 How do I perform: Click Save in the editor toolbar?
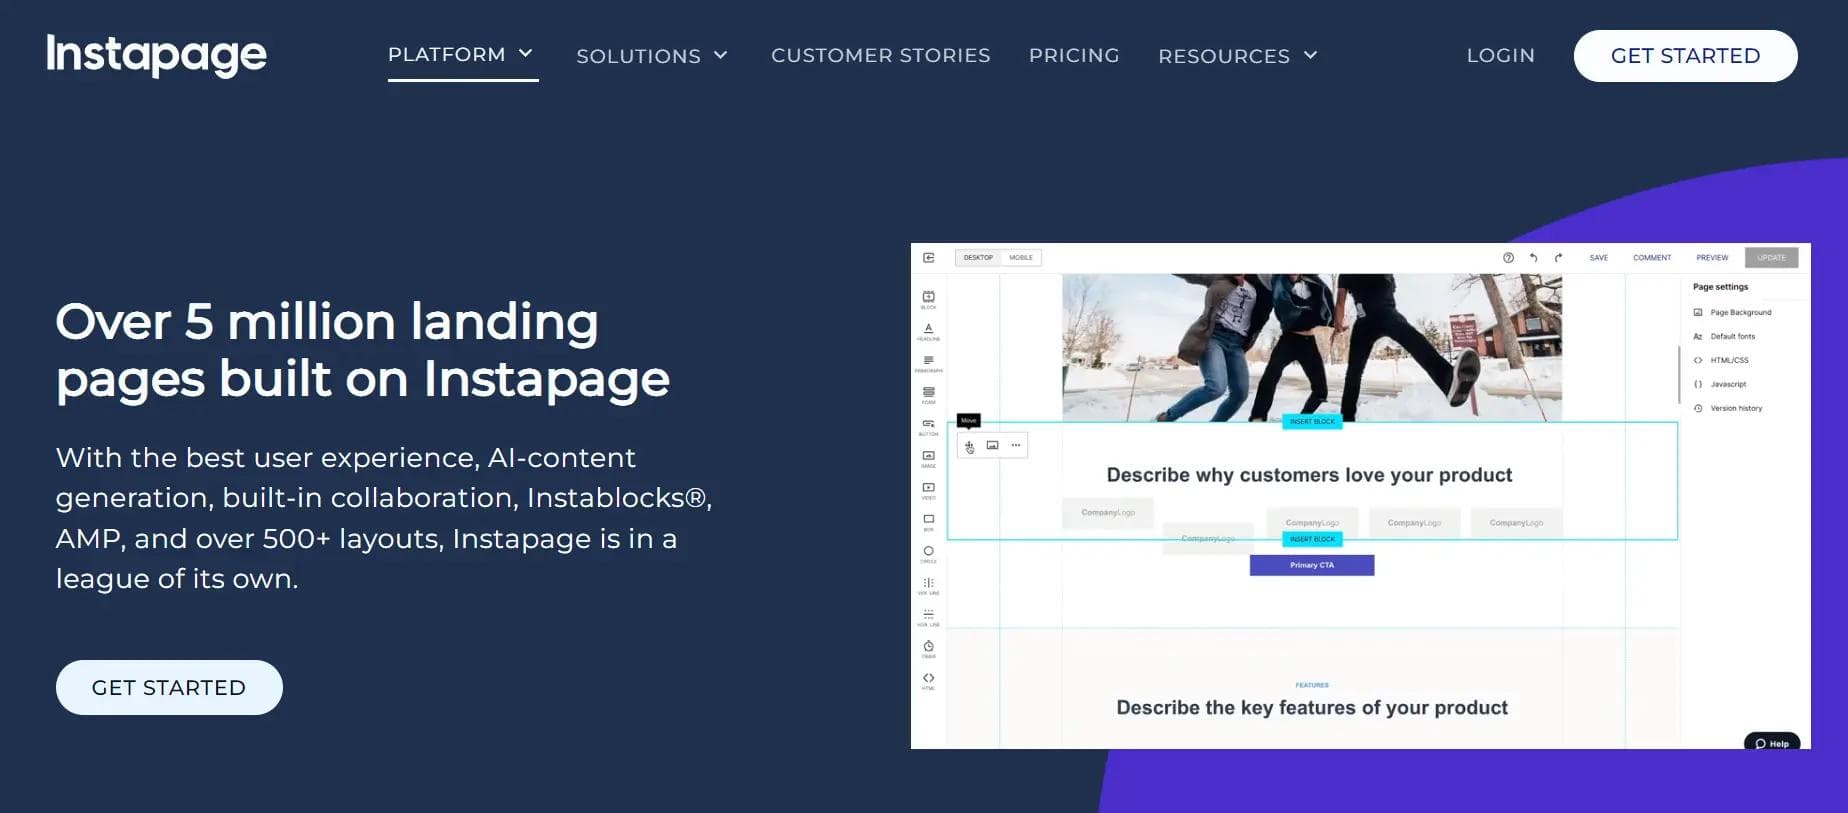[x=1599, y=258]
